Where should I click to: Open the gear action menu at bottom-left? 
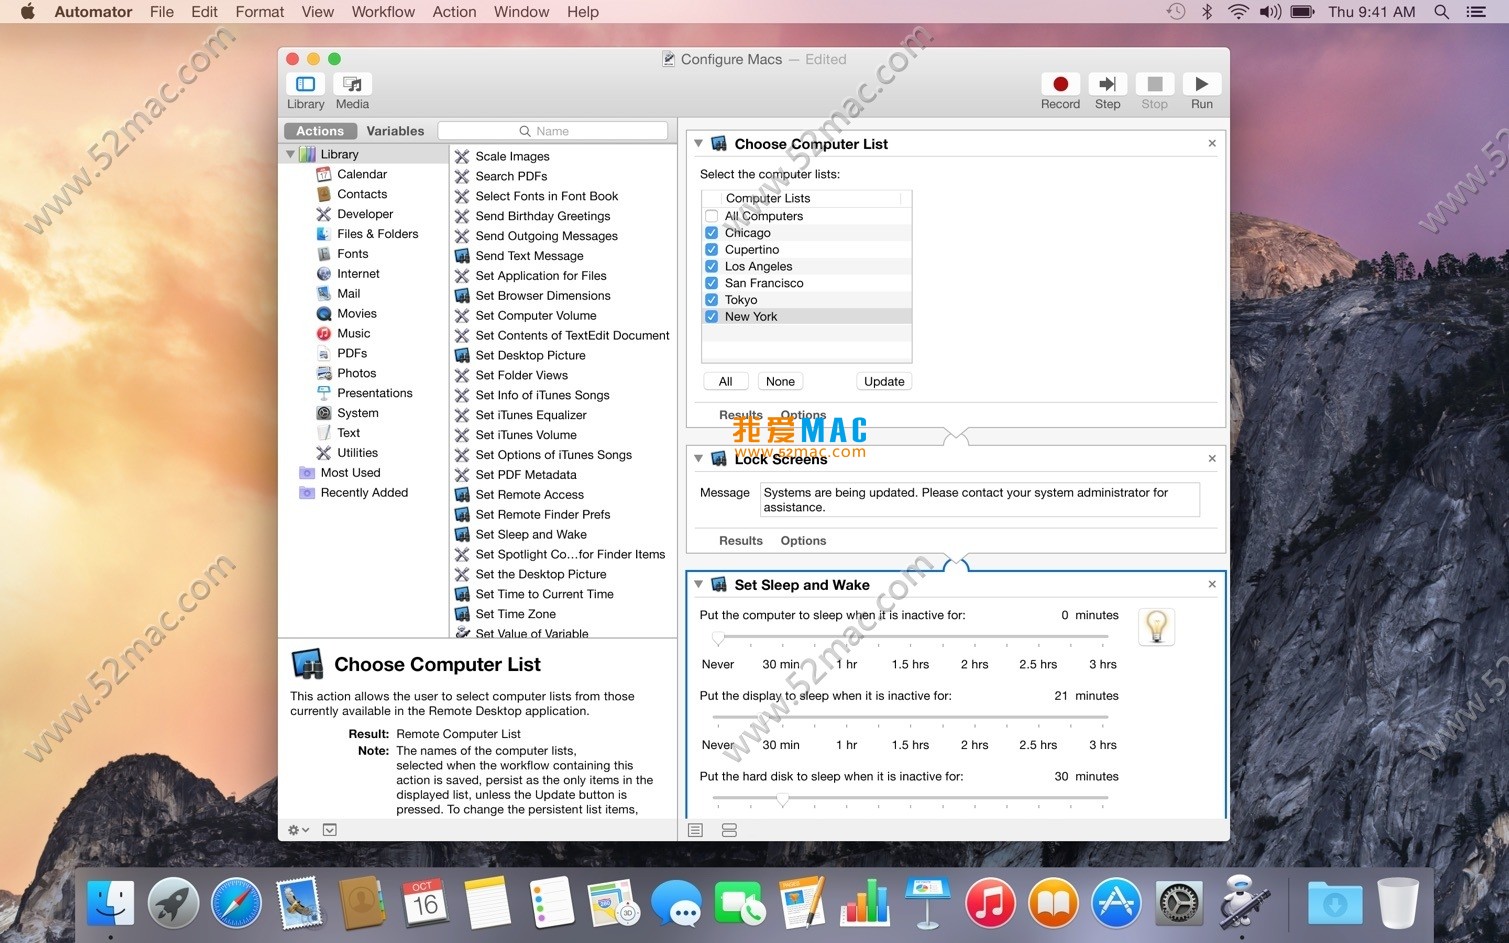coord(297,830)
